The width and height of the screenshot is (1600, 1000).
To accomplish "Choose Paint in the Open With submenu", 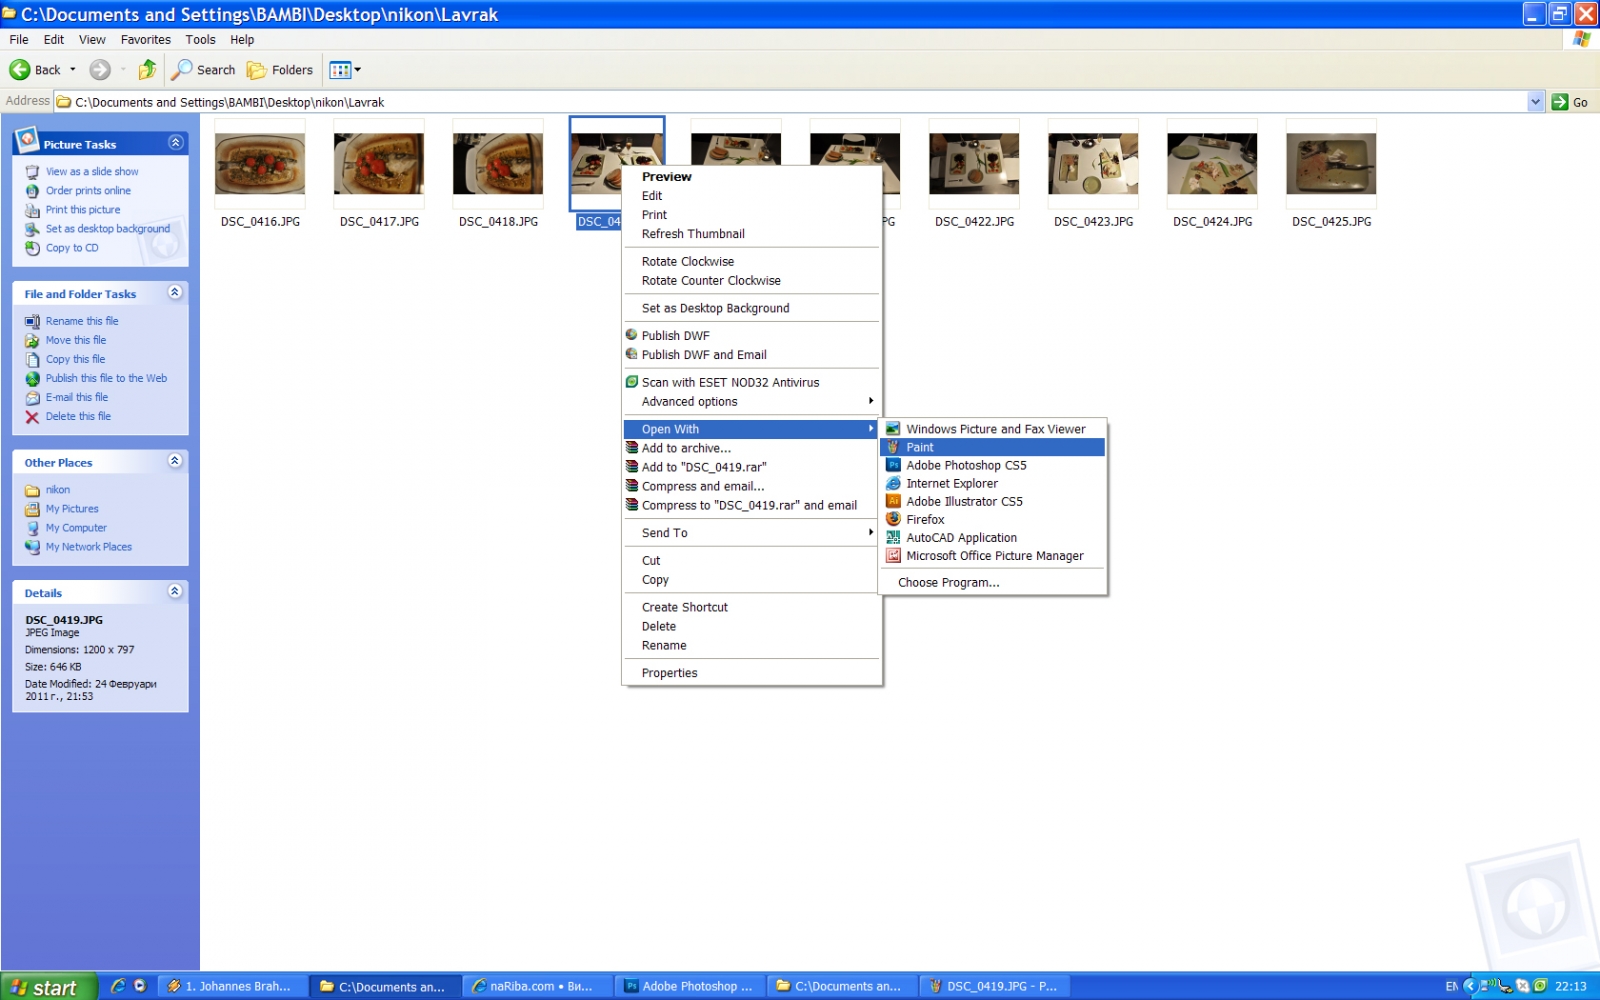I will pyautogui.click(x=920, y=448).
